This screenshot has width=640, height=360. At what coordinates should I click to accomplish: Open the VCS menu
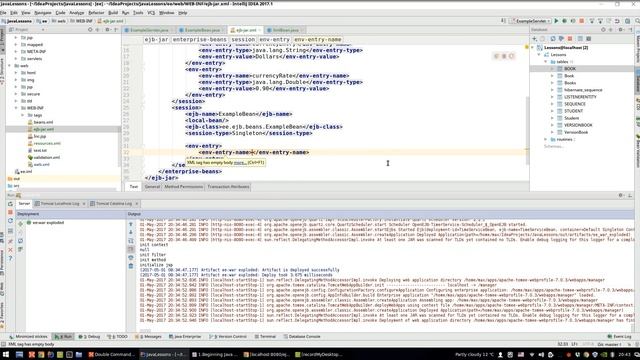click(x=151, y=13)
